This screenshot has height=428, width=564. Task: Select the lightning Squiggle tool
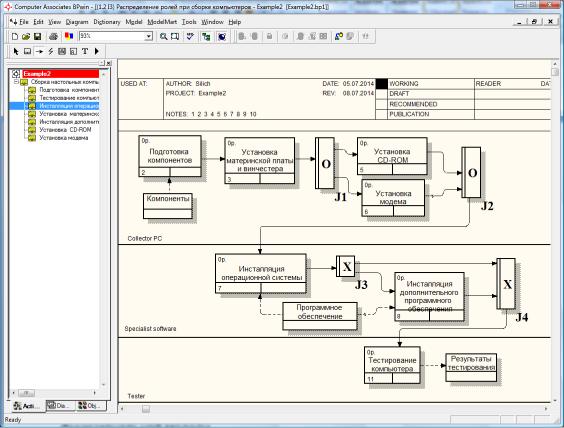51,51
